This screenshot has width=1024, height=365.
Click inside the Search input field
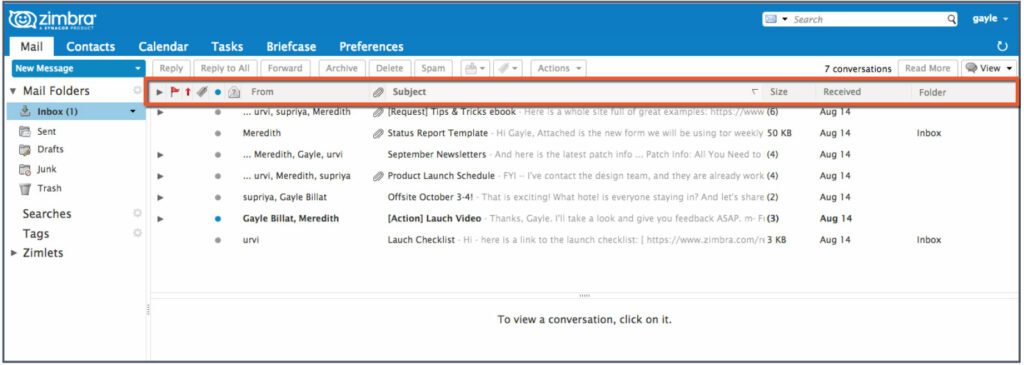pos(869,20)
